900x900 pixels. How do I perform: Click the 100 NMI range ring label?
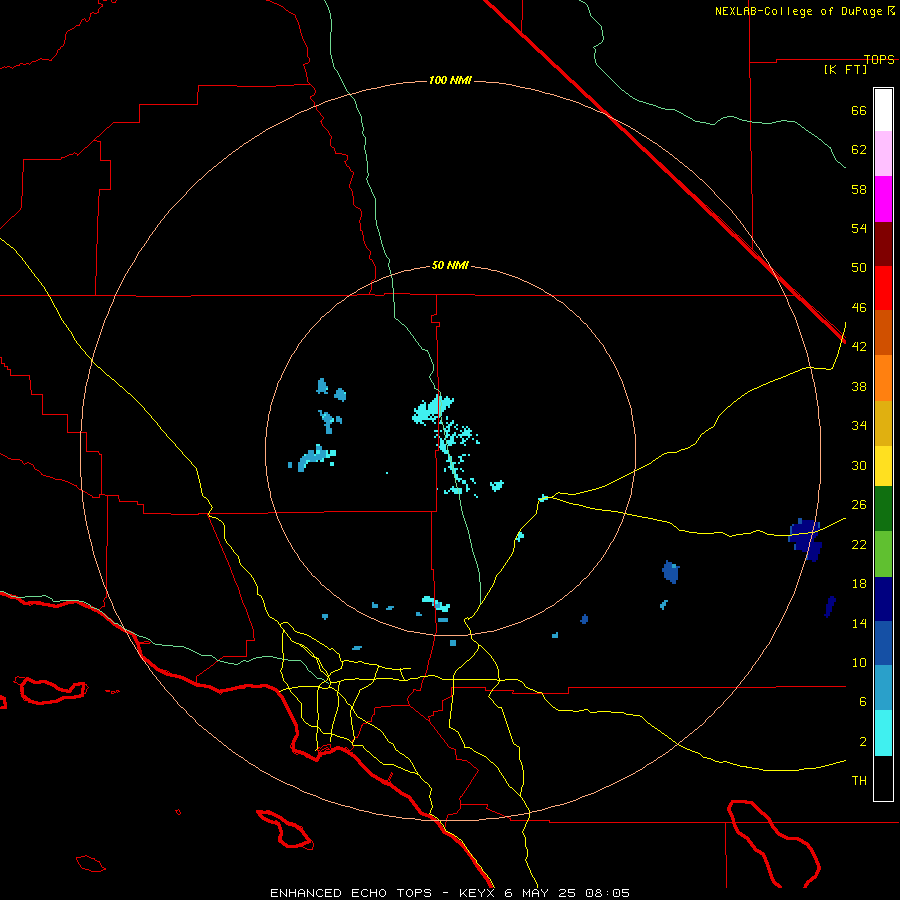pyautogui.click(x=450, y=80)
